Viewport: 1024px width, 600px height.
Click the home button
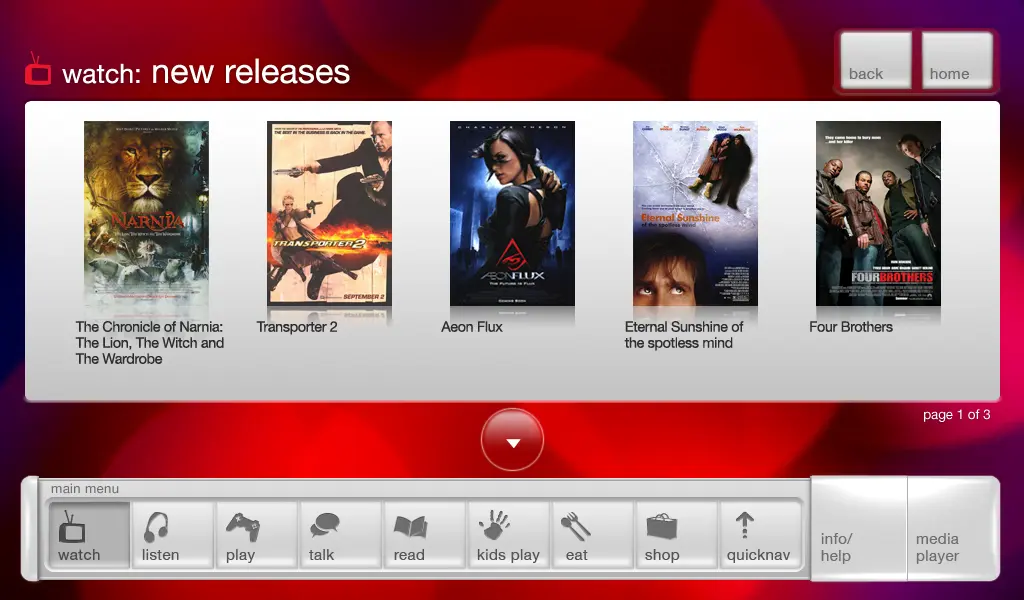click(x=957, y=60)
